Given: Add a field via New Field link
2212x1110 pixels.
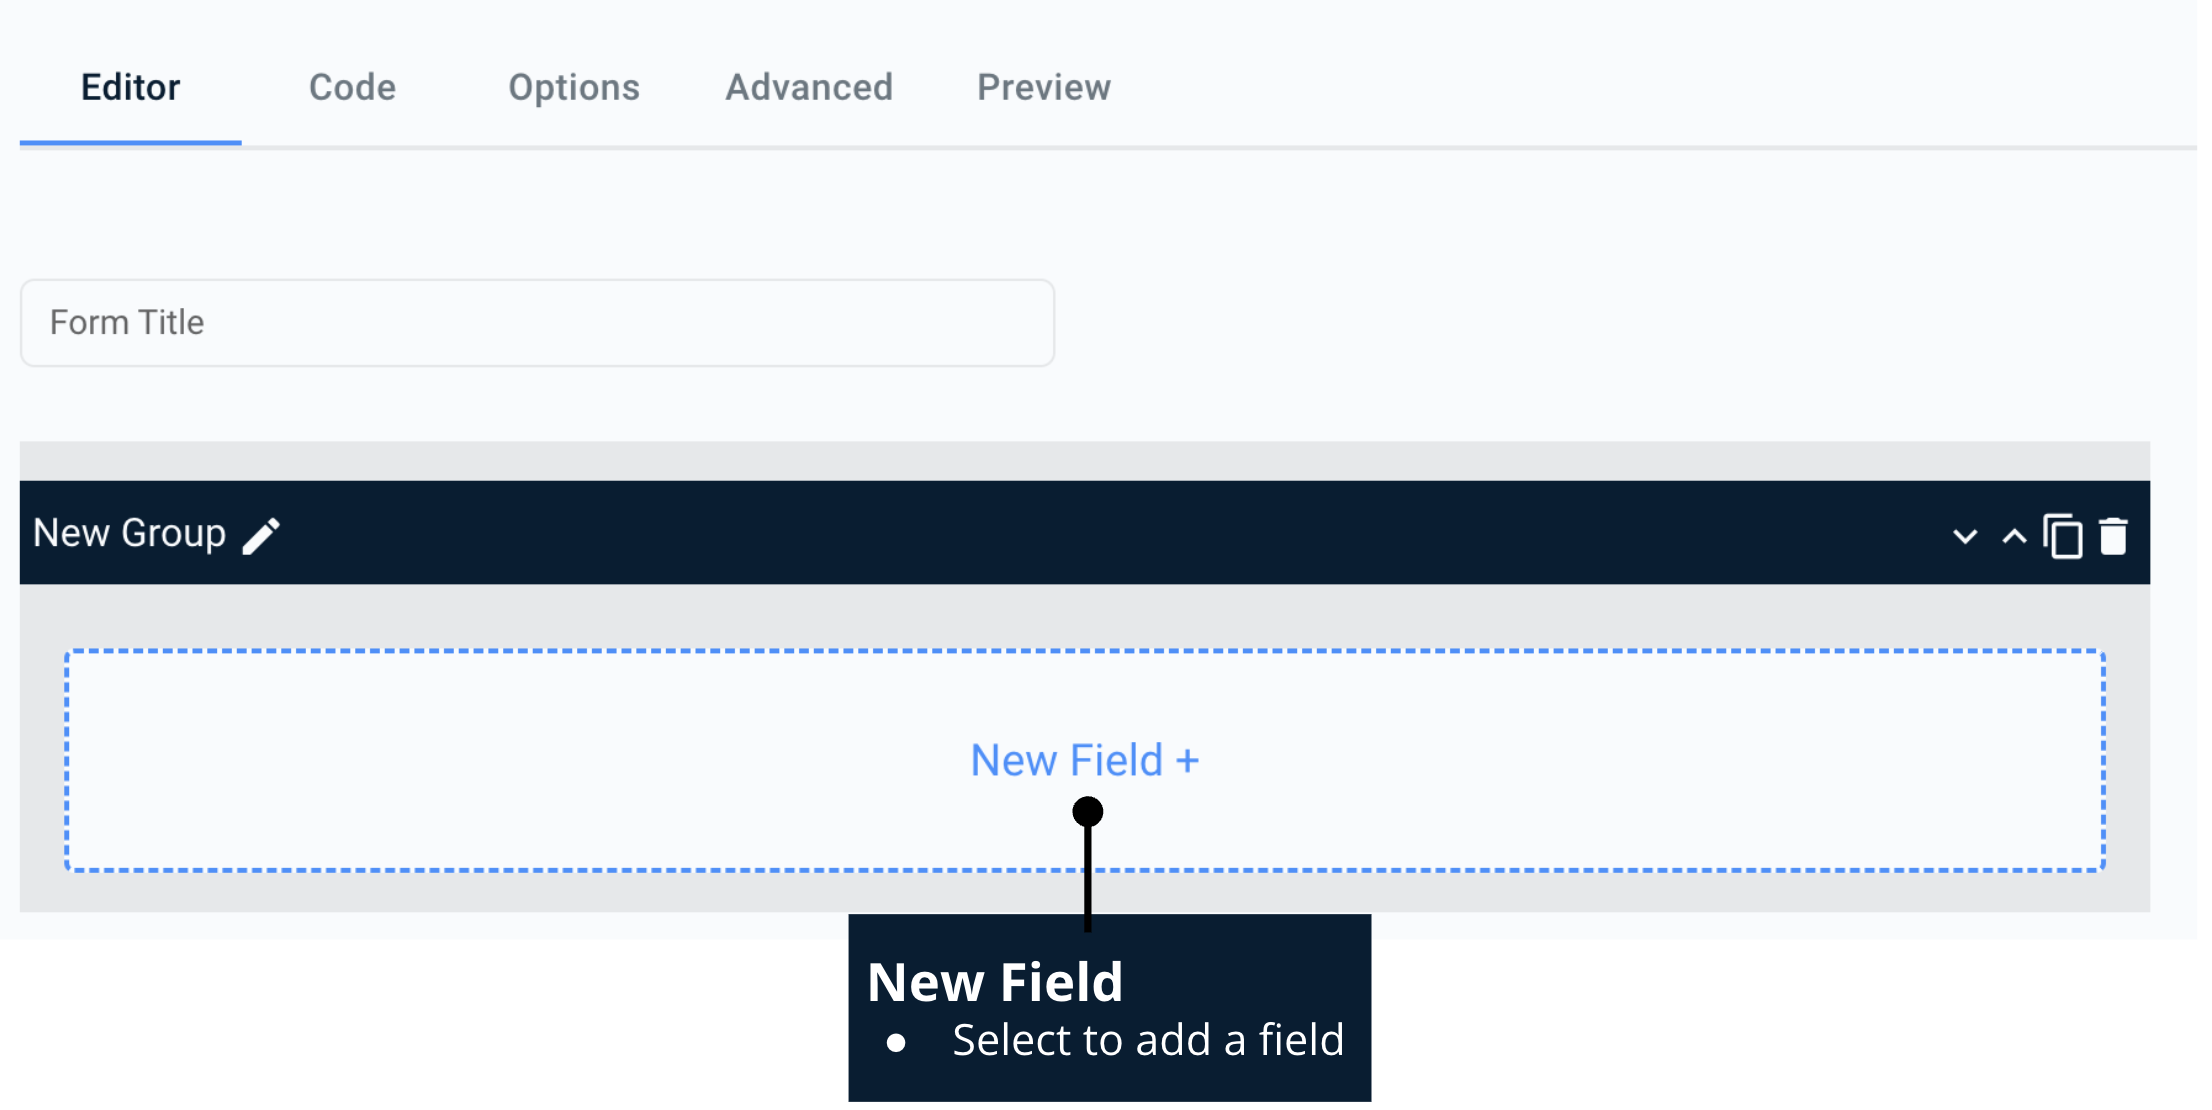Looking at the screenshot, I should [x=1066, y=761].
